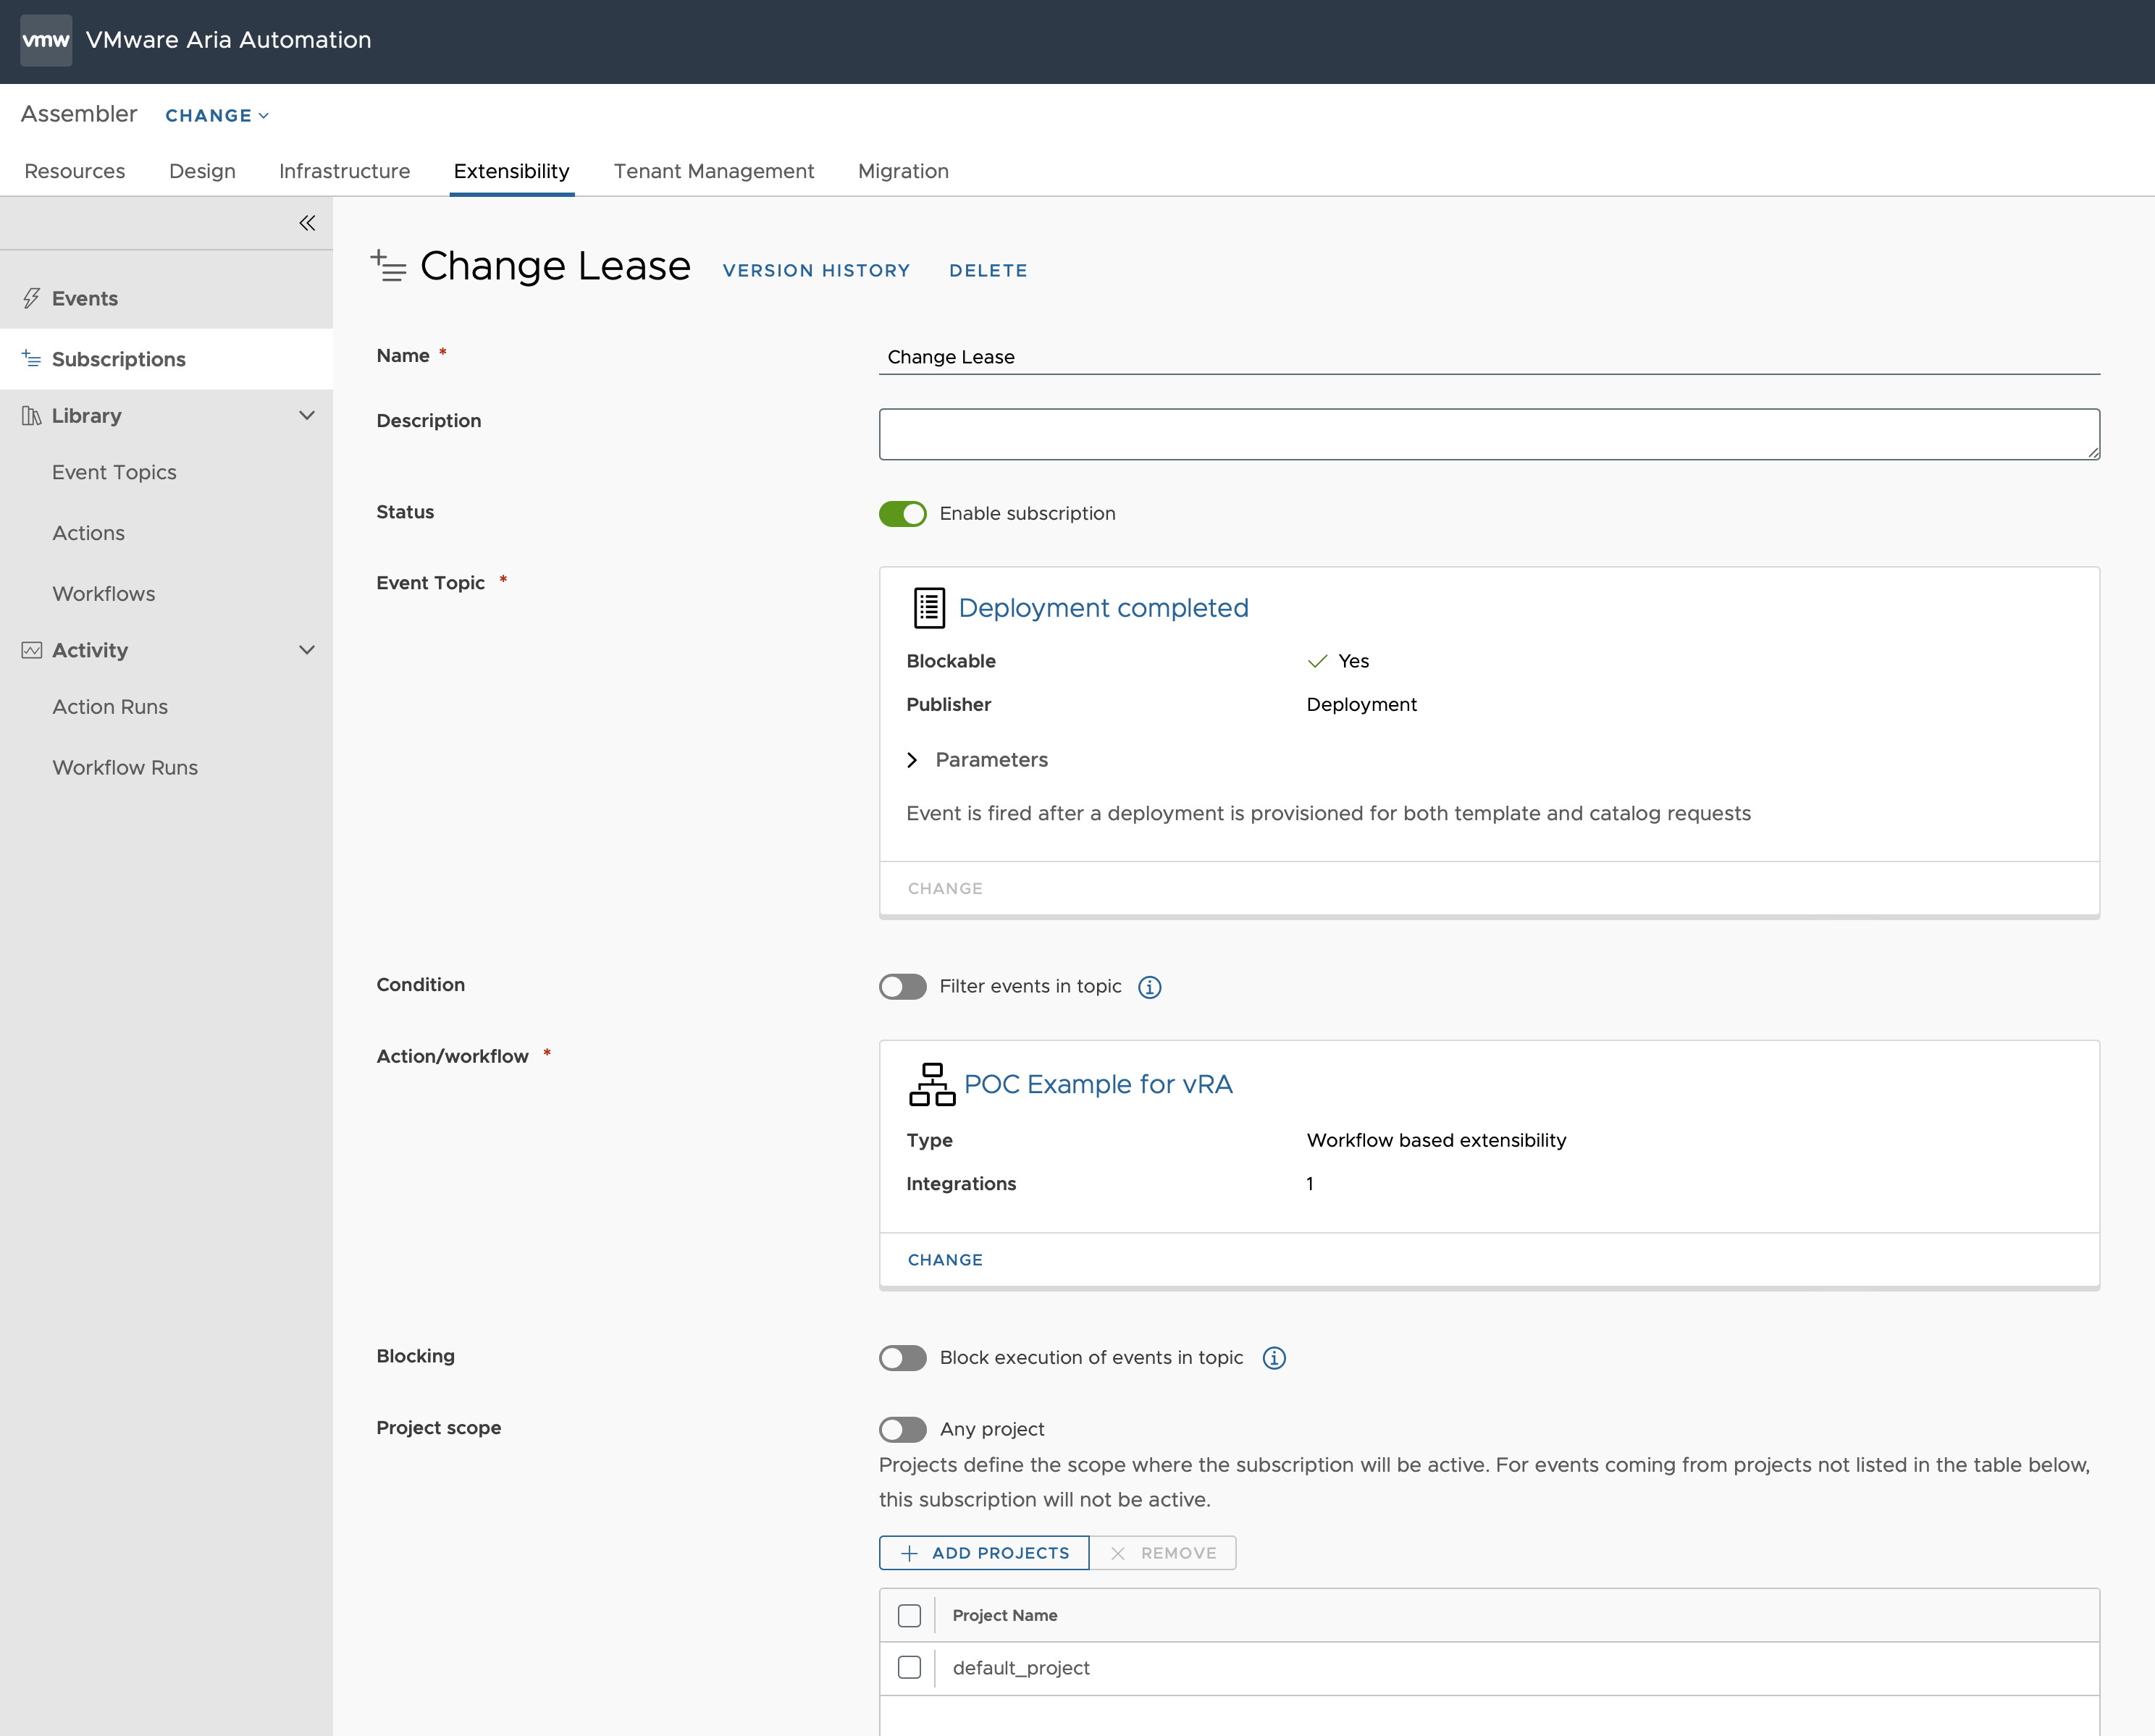Screen dimensions: 2155x1736
Task: Open Actions under Library
Action: coord(88,533)
